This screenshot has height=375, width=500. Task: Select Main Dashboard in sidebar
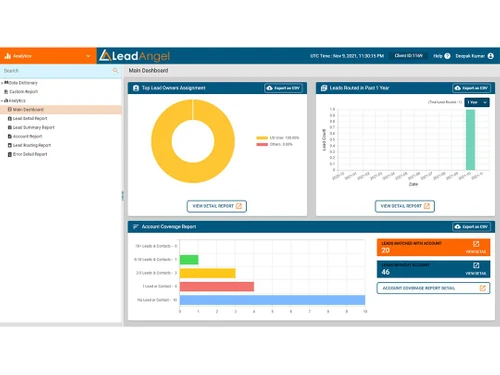(x=61, y=109)
